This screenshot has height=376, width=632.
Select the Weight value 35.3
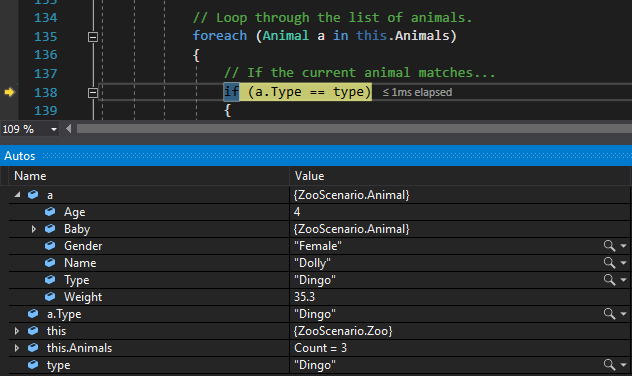coord(304,297)
